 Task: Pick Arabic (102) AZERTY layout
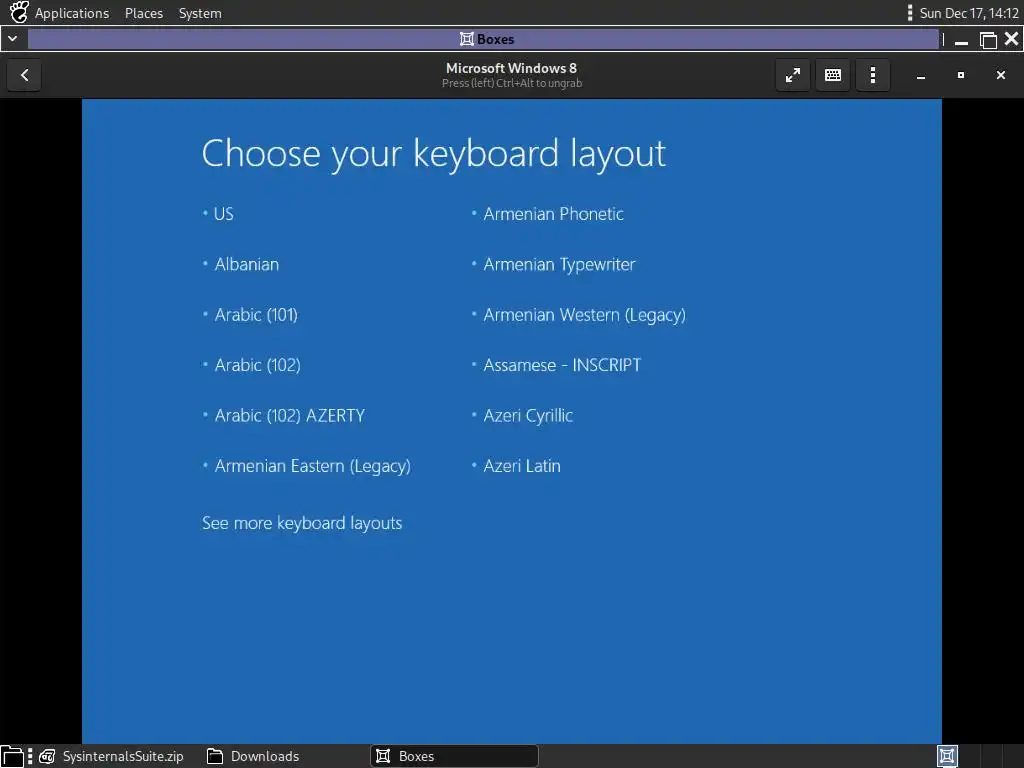(x=289, y=415)
